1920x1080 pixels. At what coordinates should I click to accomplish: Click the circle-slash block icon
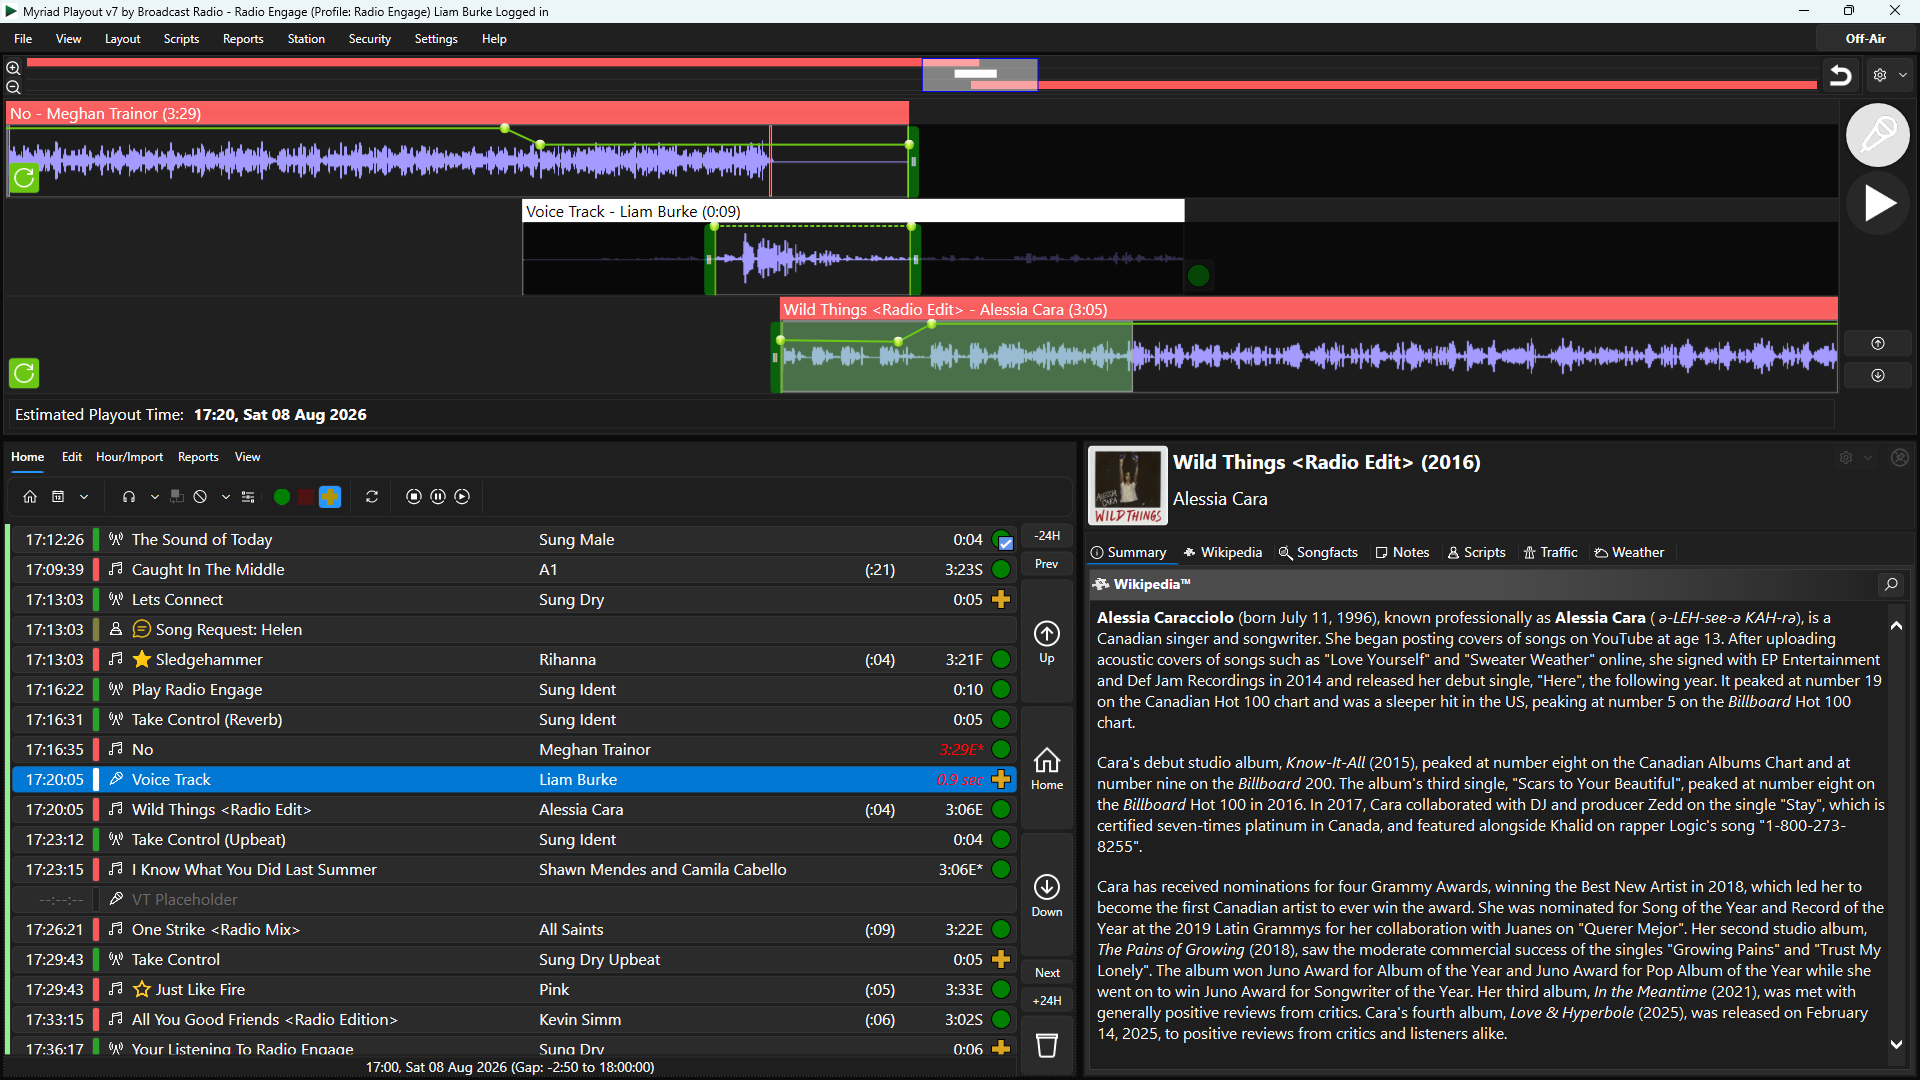click(200, 497)
